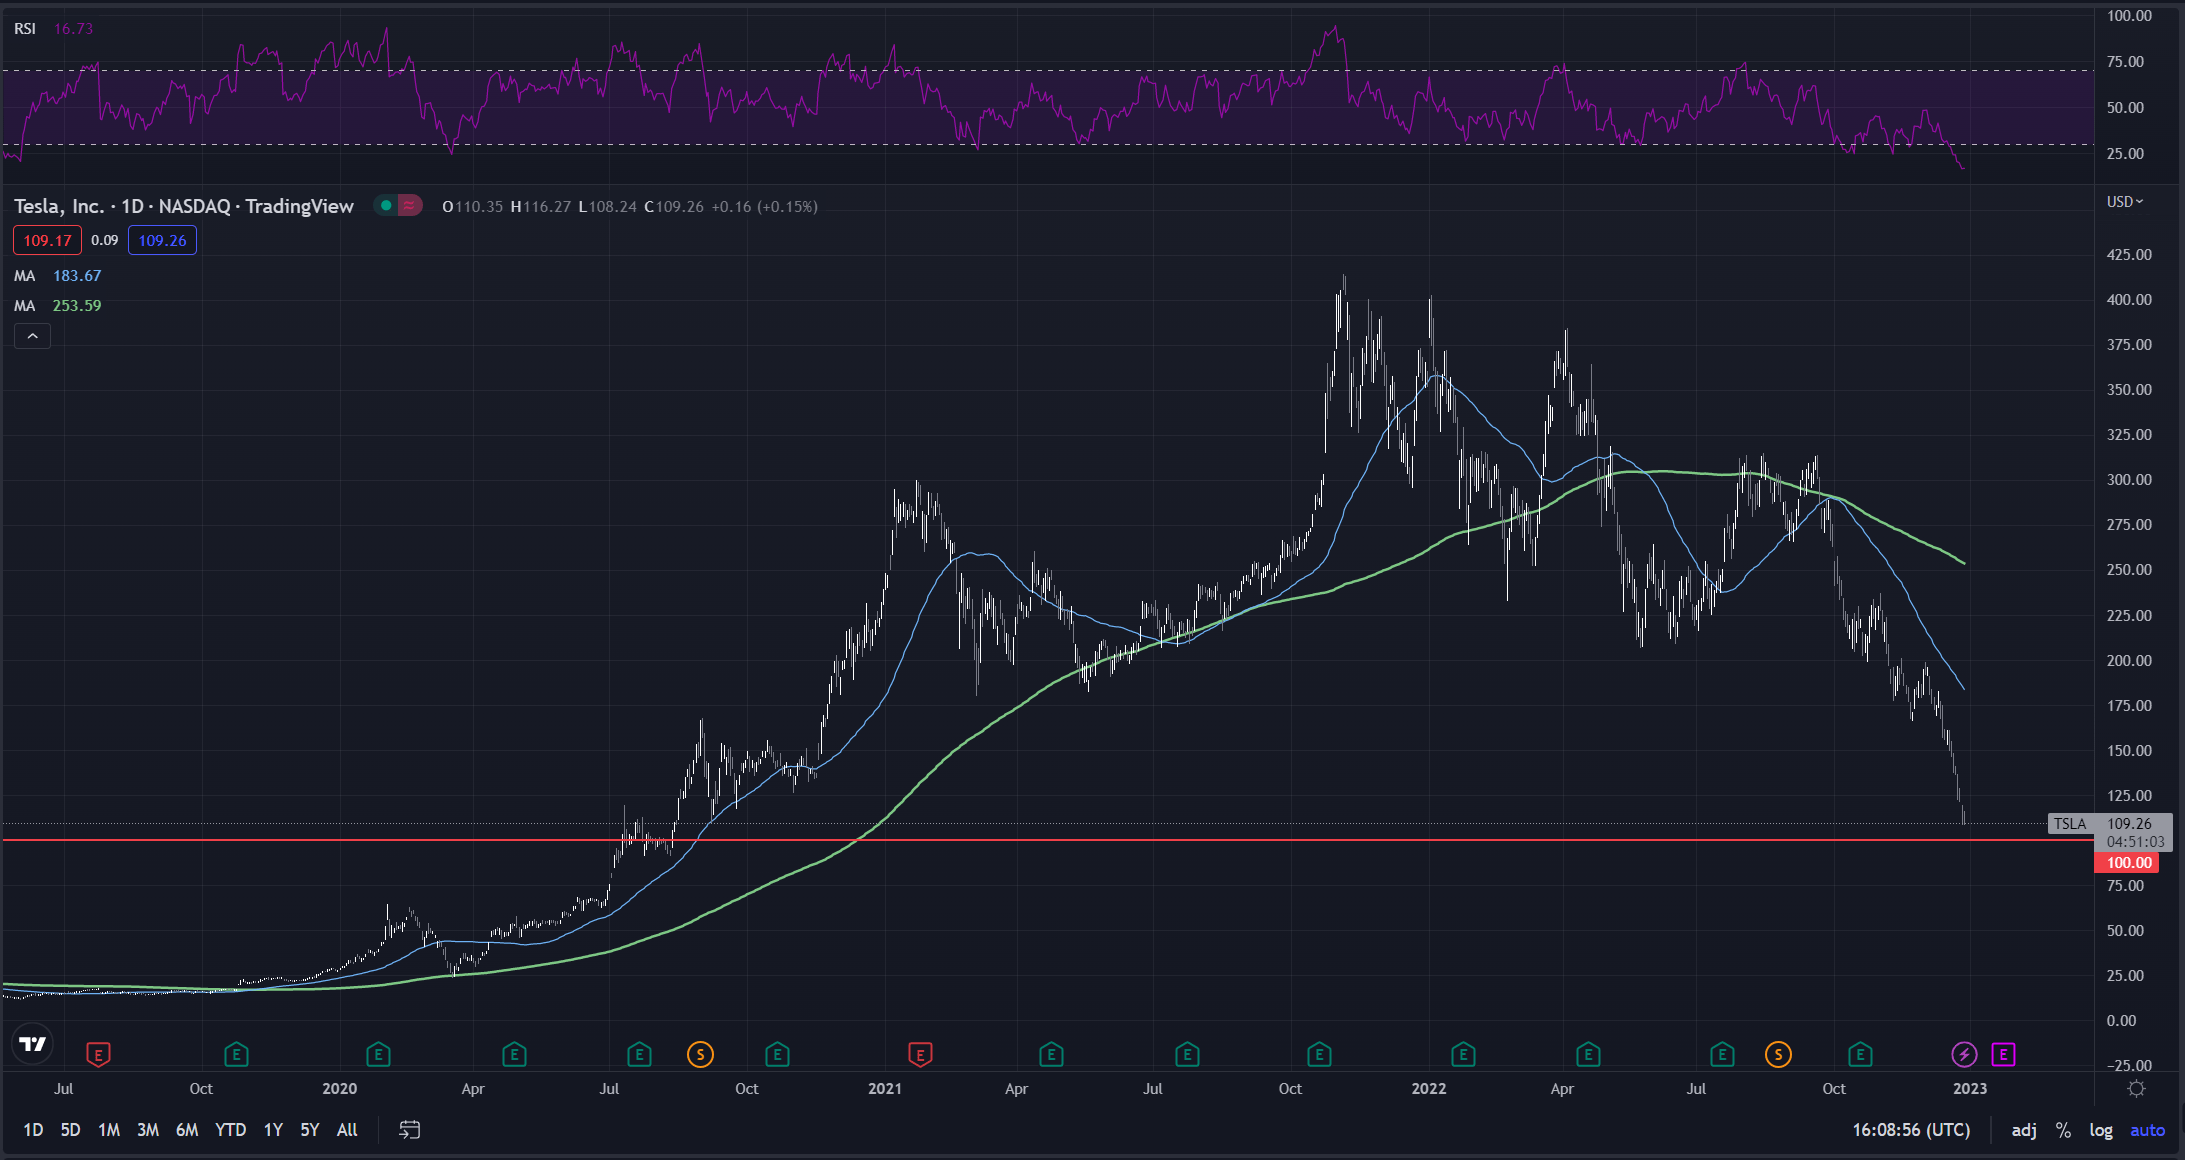
Task: Select the 1M time range
Action: point(109,1130)
